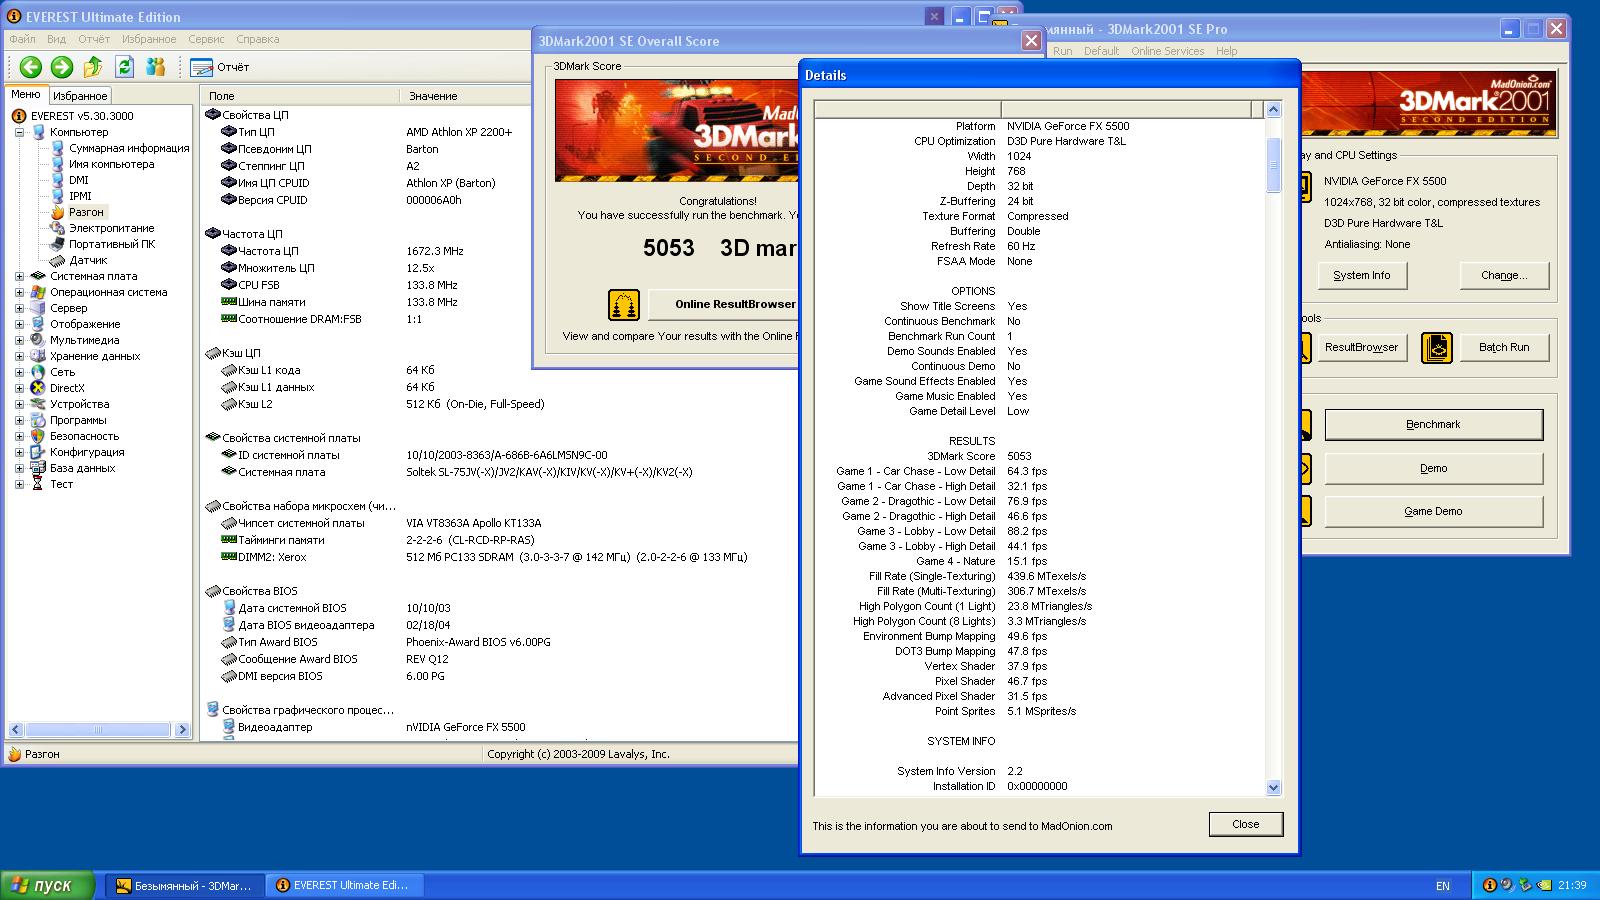The image size is (1600, 900).
Task: Open Суммарная информация in the tree
Action: [128, 148]
